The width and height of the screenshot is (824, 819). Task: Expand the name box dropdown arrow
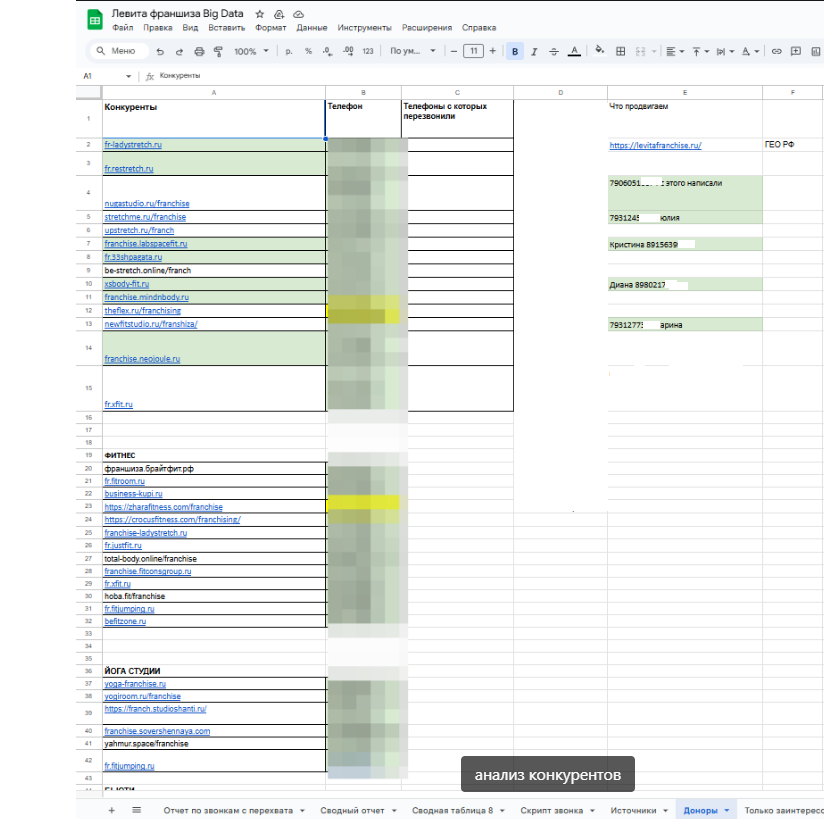click(128, 76)
